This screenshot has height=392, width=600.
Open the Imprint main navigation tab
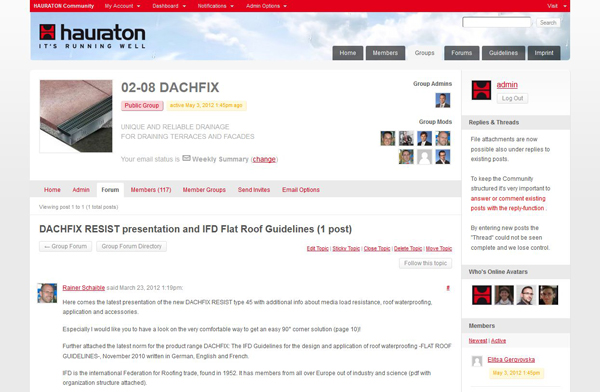(544, 53)
